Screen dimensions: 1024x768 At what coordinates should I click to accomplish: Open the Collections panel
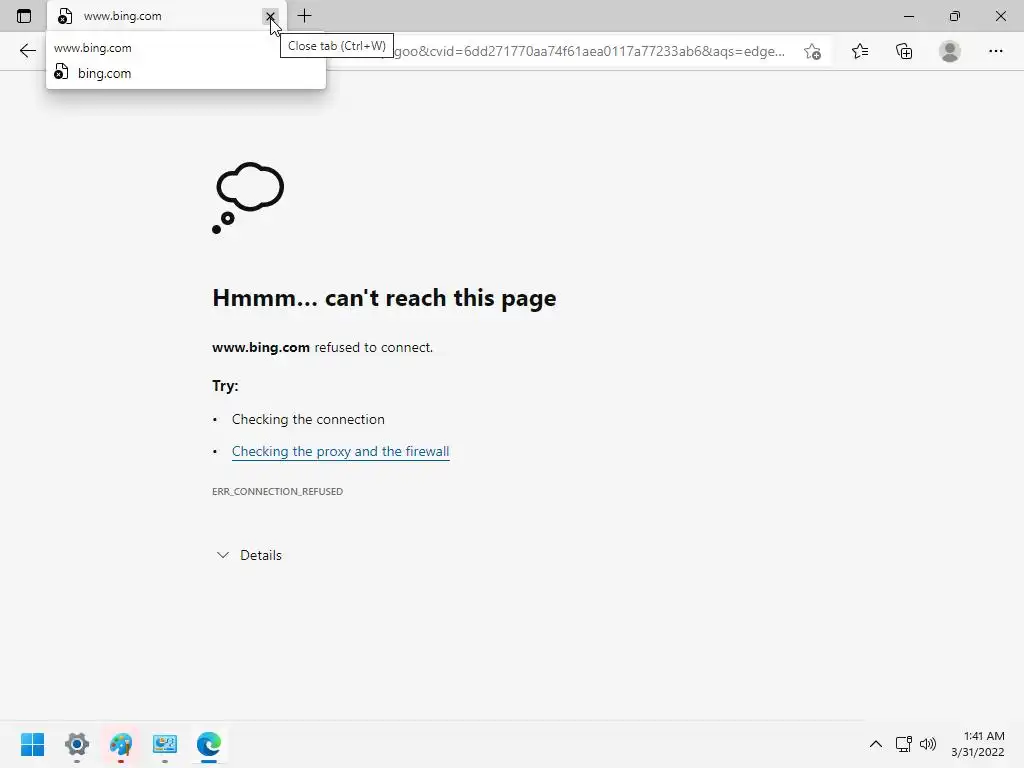point(904,51)
